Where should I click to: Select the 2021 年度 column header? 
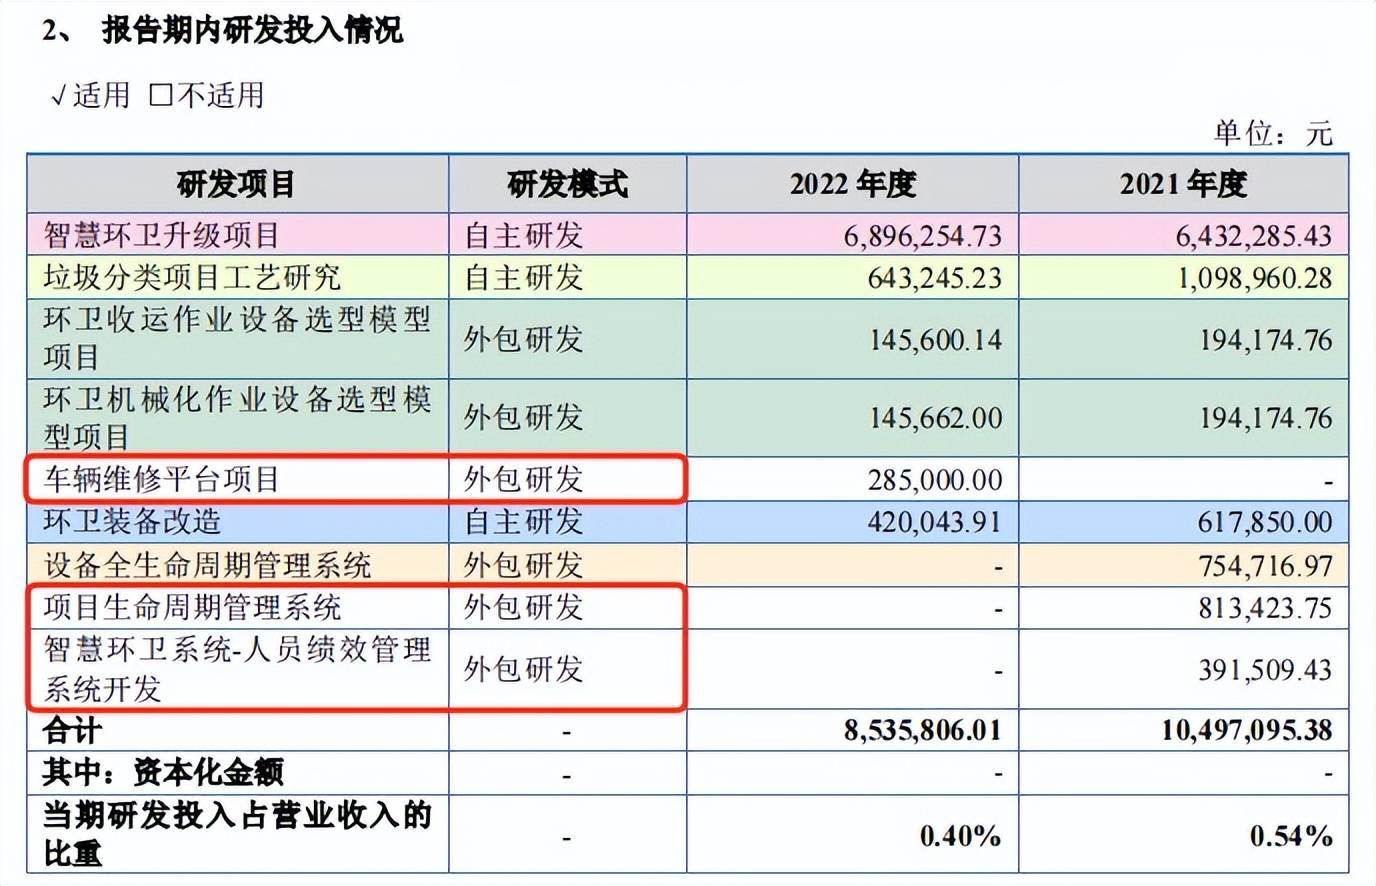coord(1183,184)
